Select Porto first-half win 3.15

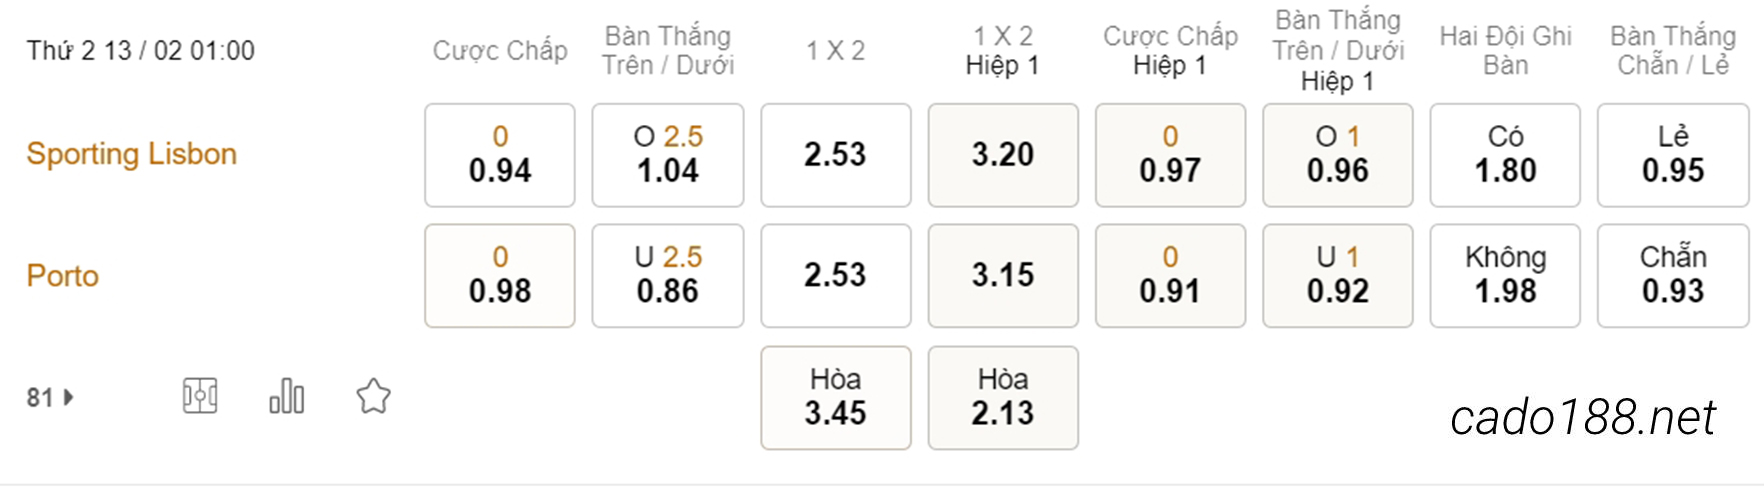[x=1003, y=275]
